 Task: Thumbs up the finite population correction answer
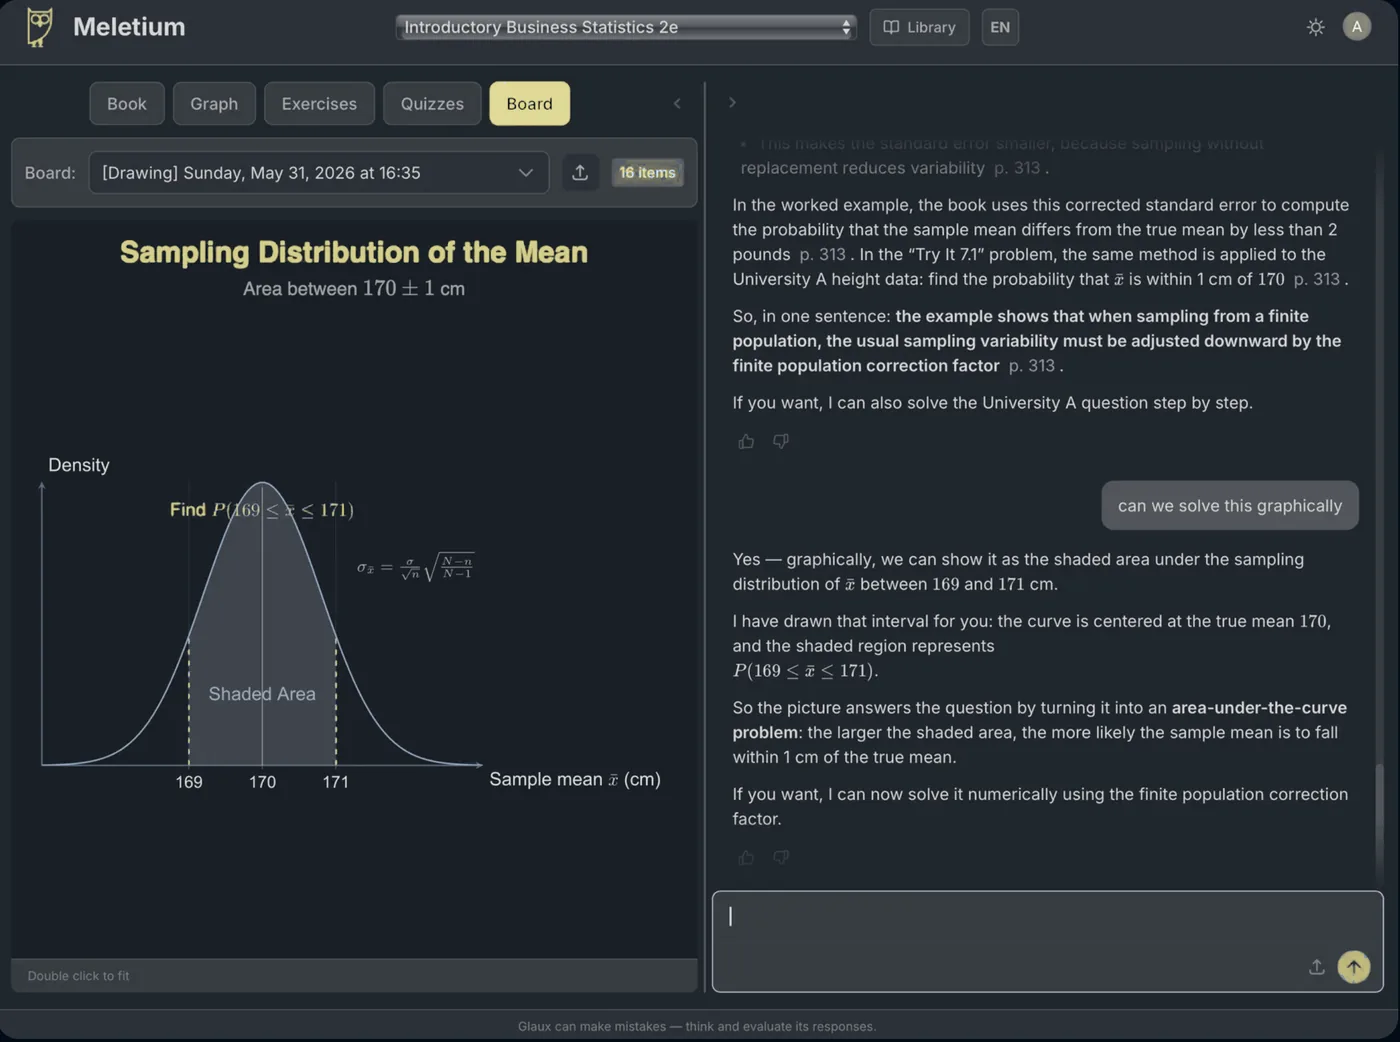pos(746,441)
